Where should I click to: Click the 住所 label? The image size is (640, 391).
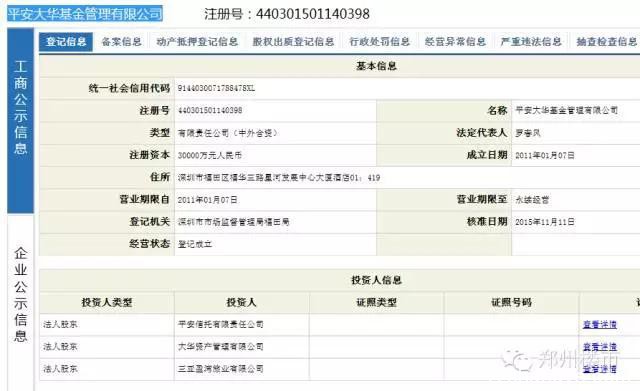point(160,177)
